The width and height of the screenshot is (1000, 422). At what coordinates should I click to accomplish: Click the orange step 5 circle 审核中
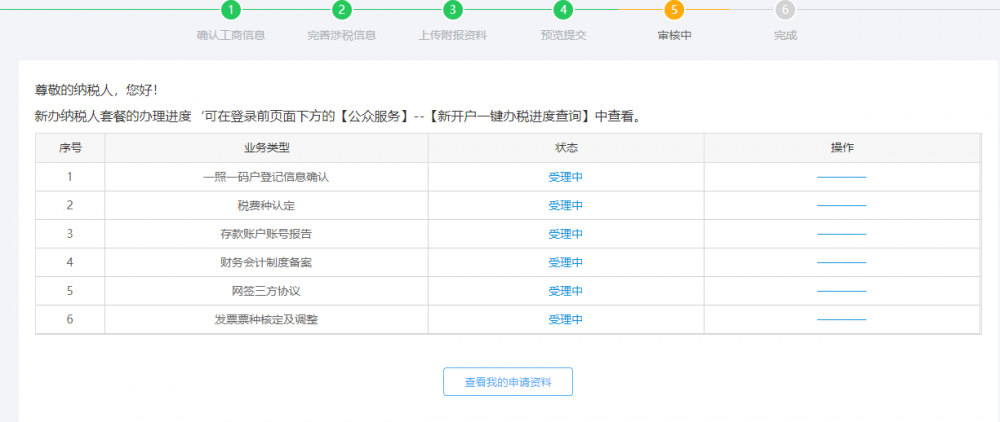point(674,10)
